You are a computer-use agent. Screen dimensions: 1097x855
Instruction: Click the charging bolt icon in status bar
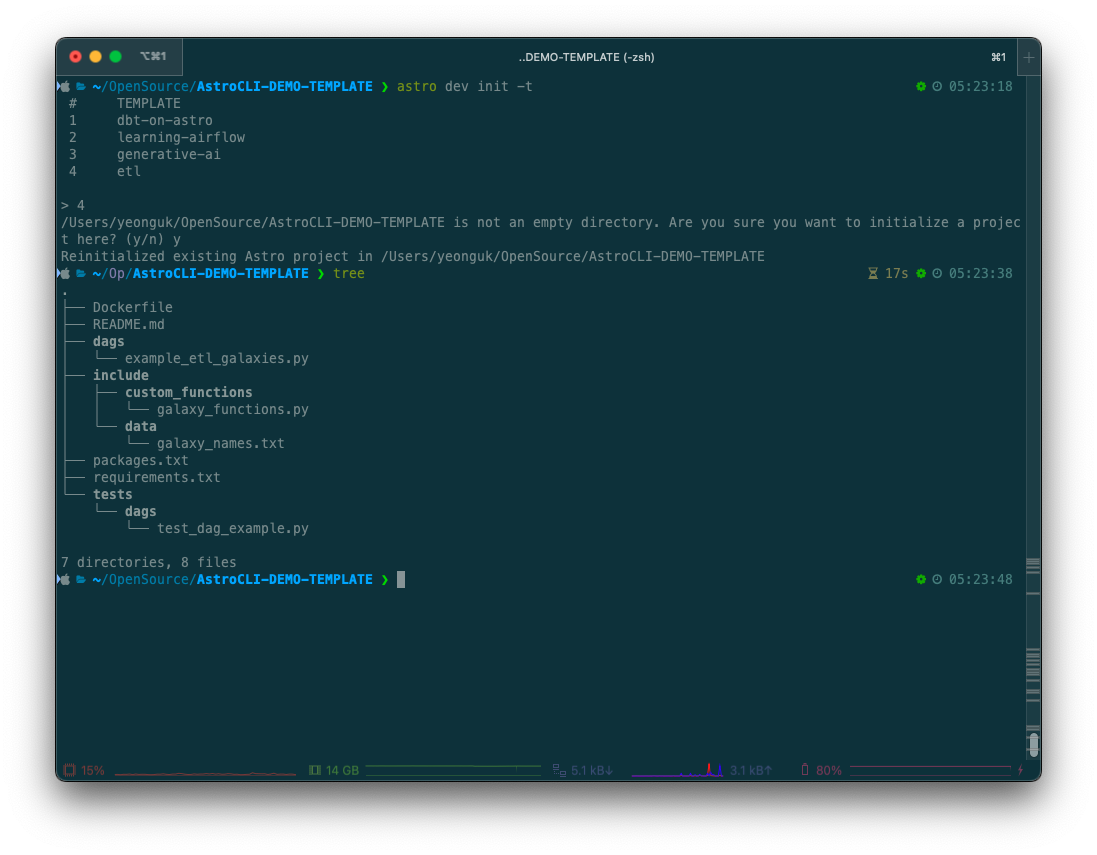coord(1021,770)
